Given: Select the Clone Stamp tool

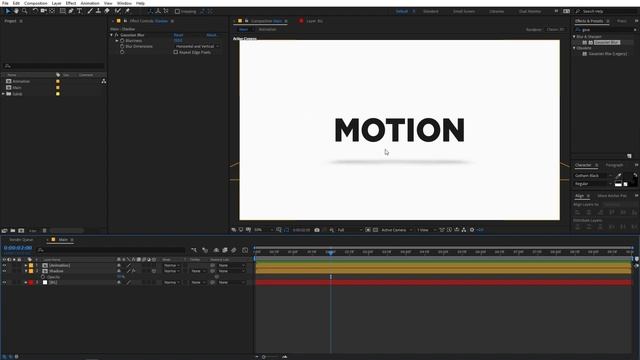Looking at the screenshot, I should [x=98, y=11].
